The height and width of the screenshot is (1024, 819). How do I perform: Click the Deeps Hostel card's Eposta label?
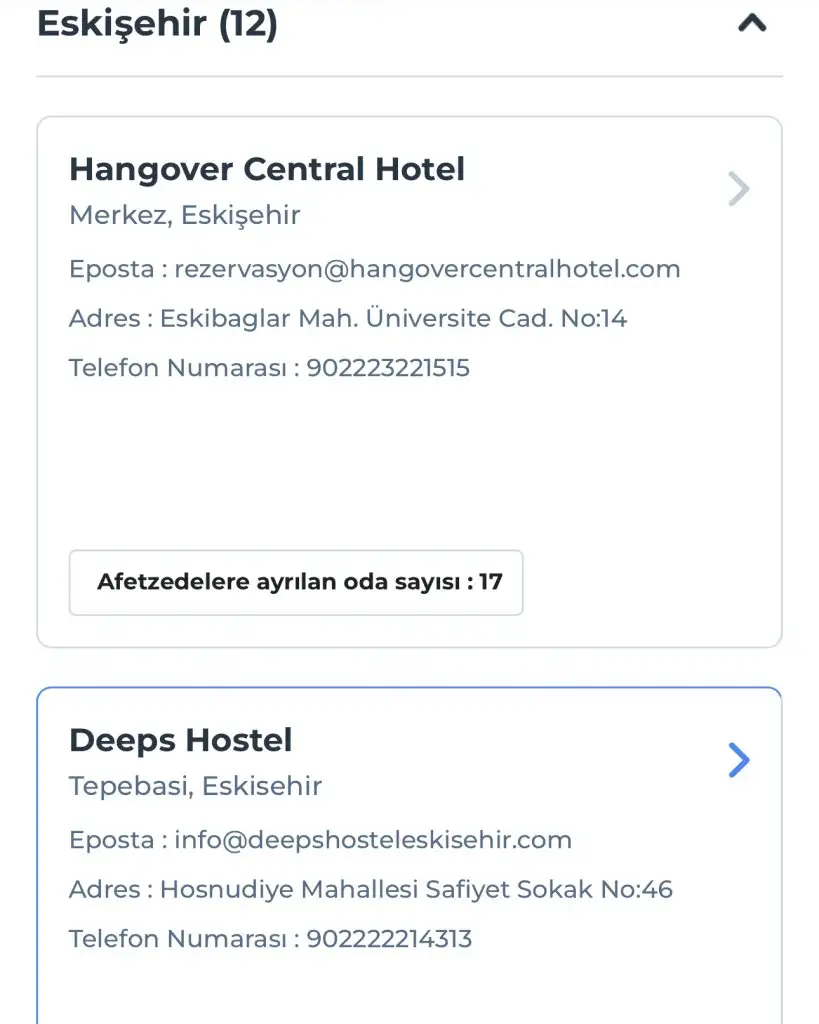pyautogui.click(x=111, y=840)
